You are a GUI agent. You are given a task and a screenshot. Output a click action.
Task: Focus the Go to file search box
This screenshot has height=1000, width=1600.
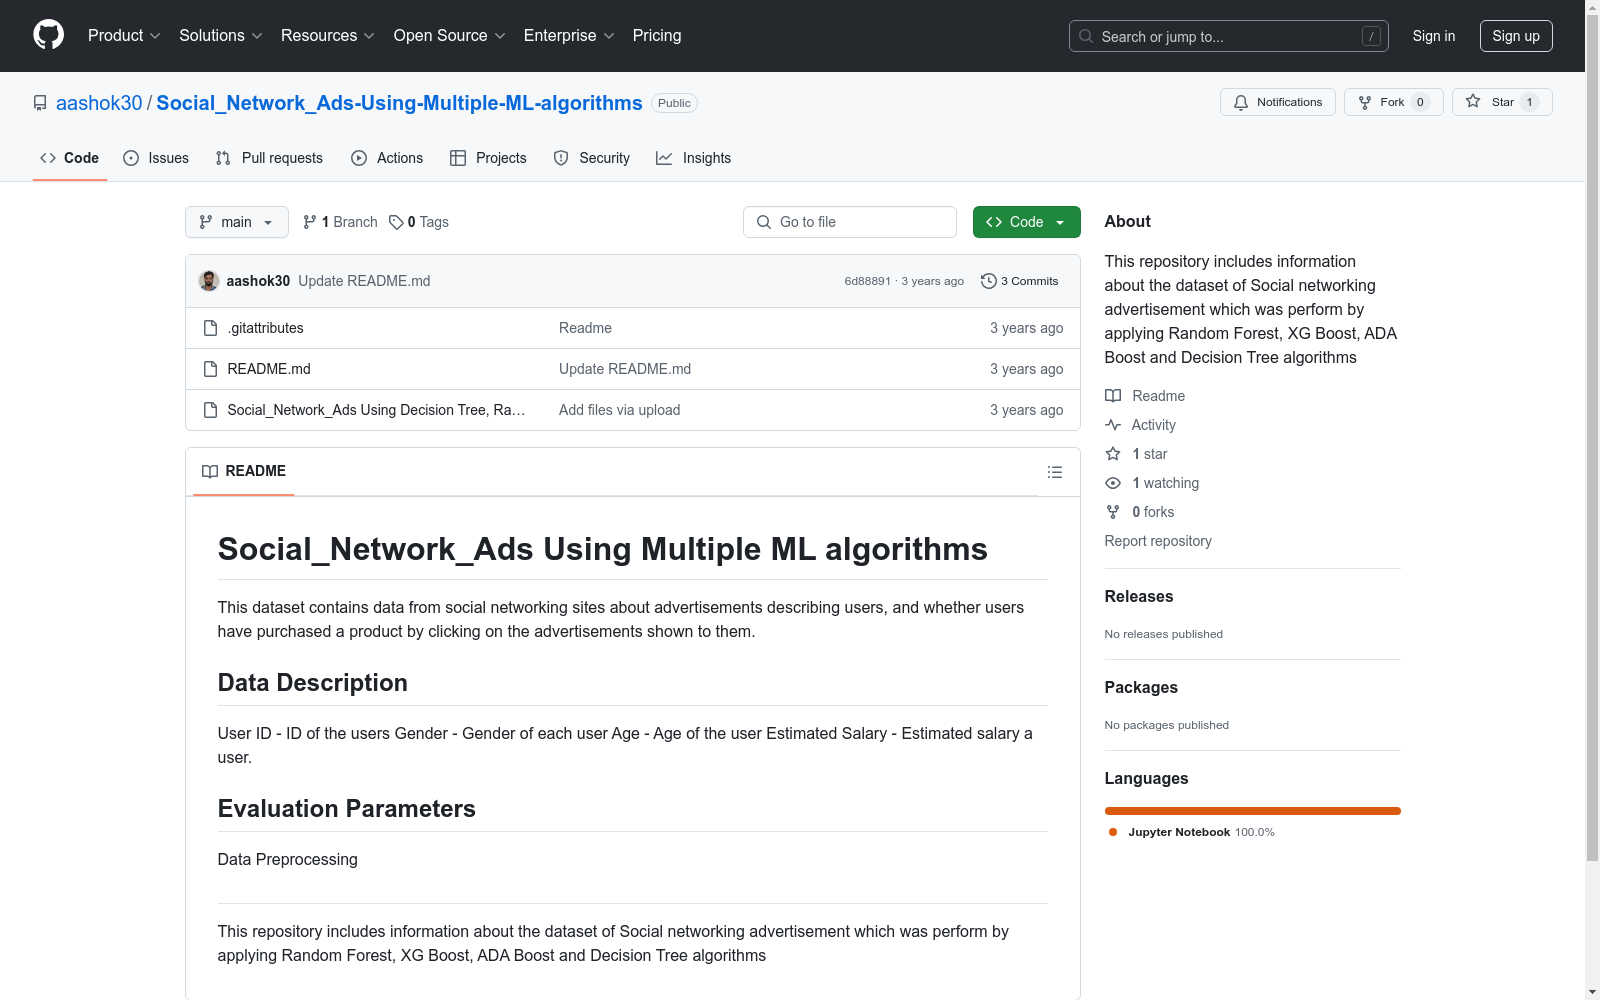[x=850, y=222]
